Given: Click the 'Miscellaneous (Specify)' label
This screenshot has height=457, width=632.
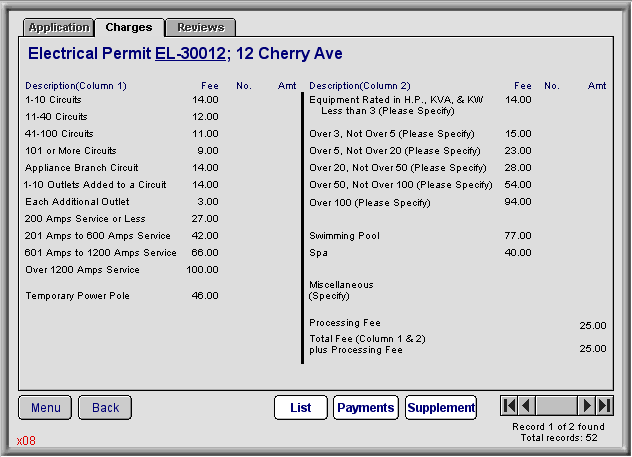Looking at the screenshot, I should coord(341,290).
